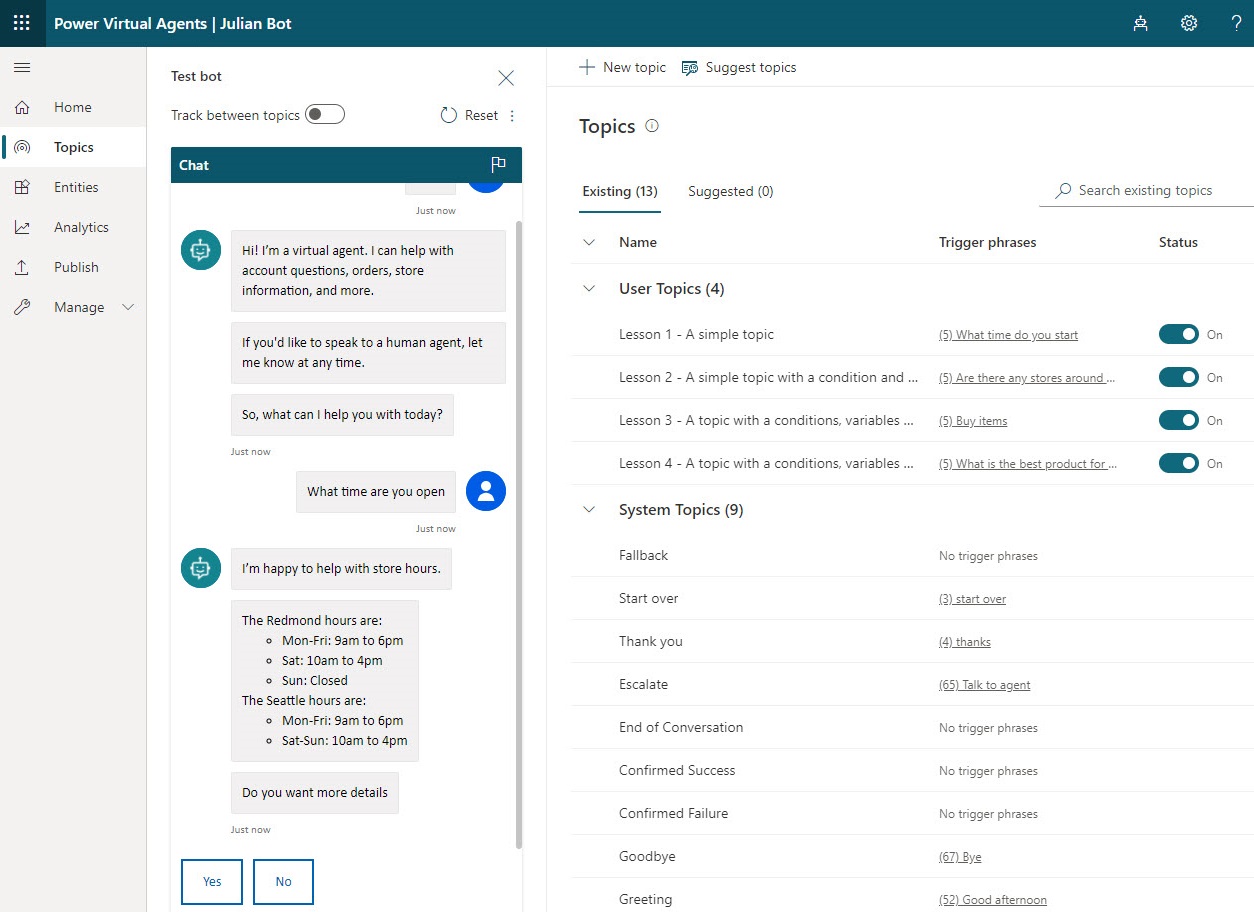Toggle Track between topics switch
The image size is (1254, 912).
pos(325,114)
